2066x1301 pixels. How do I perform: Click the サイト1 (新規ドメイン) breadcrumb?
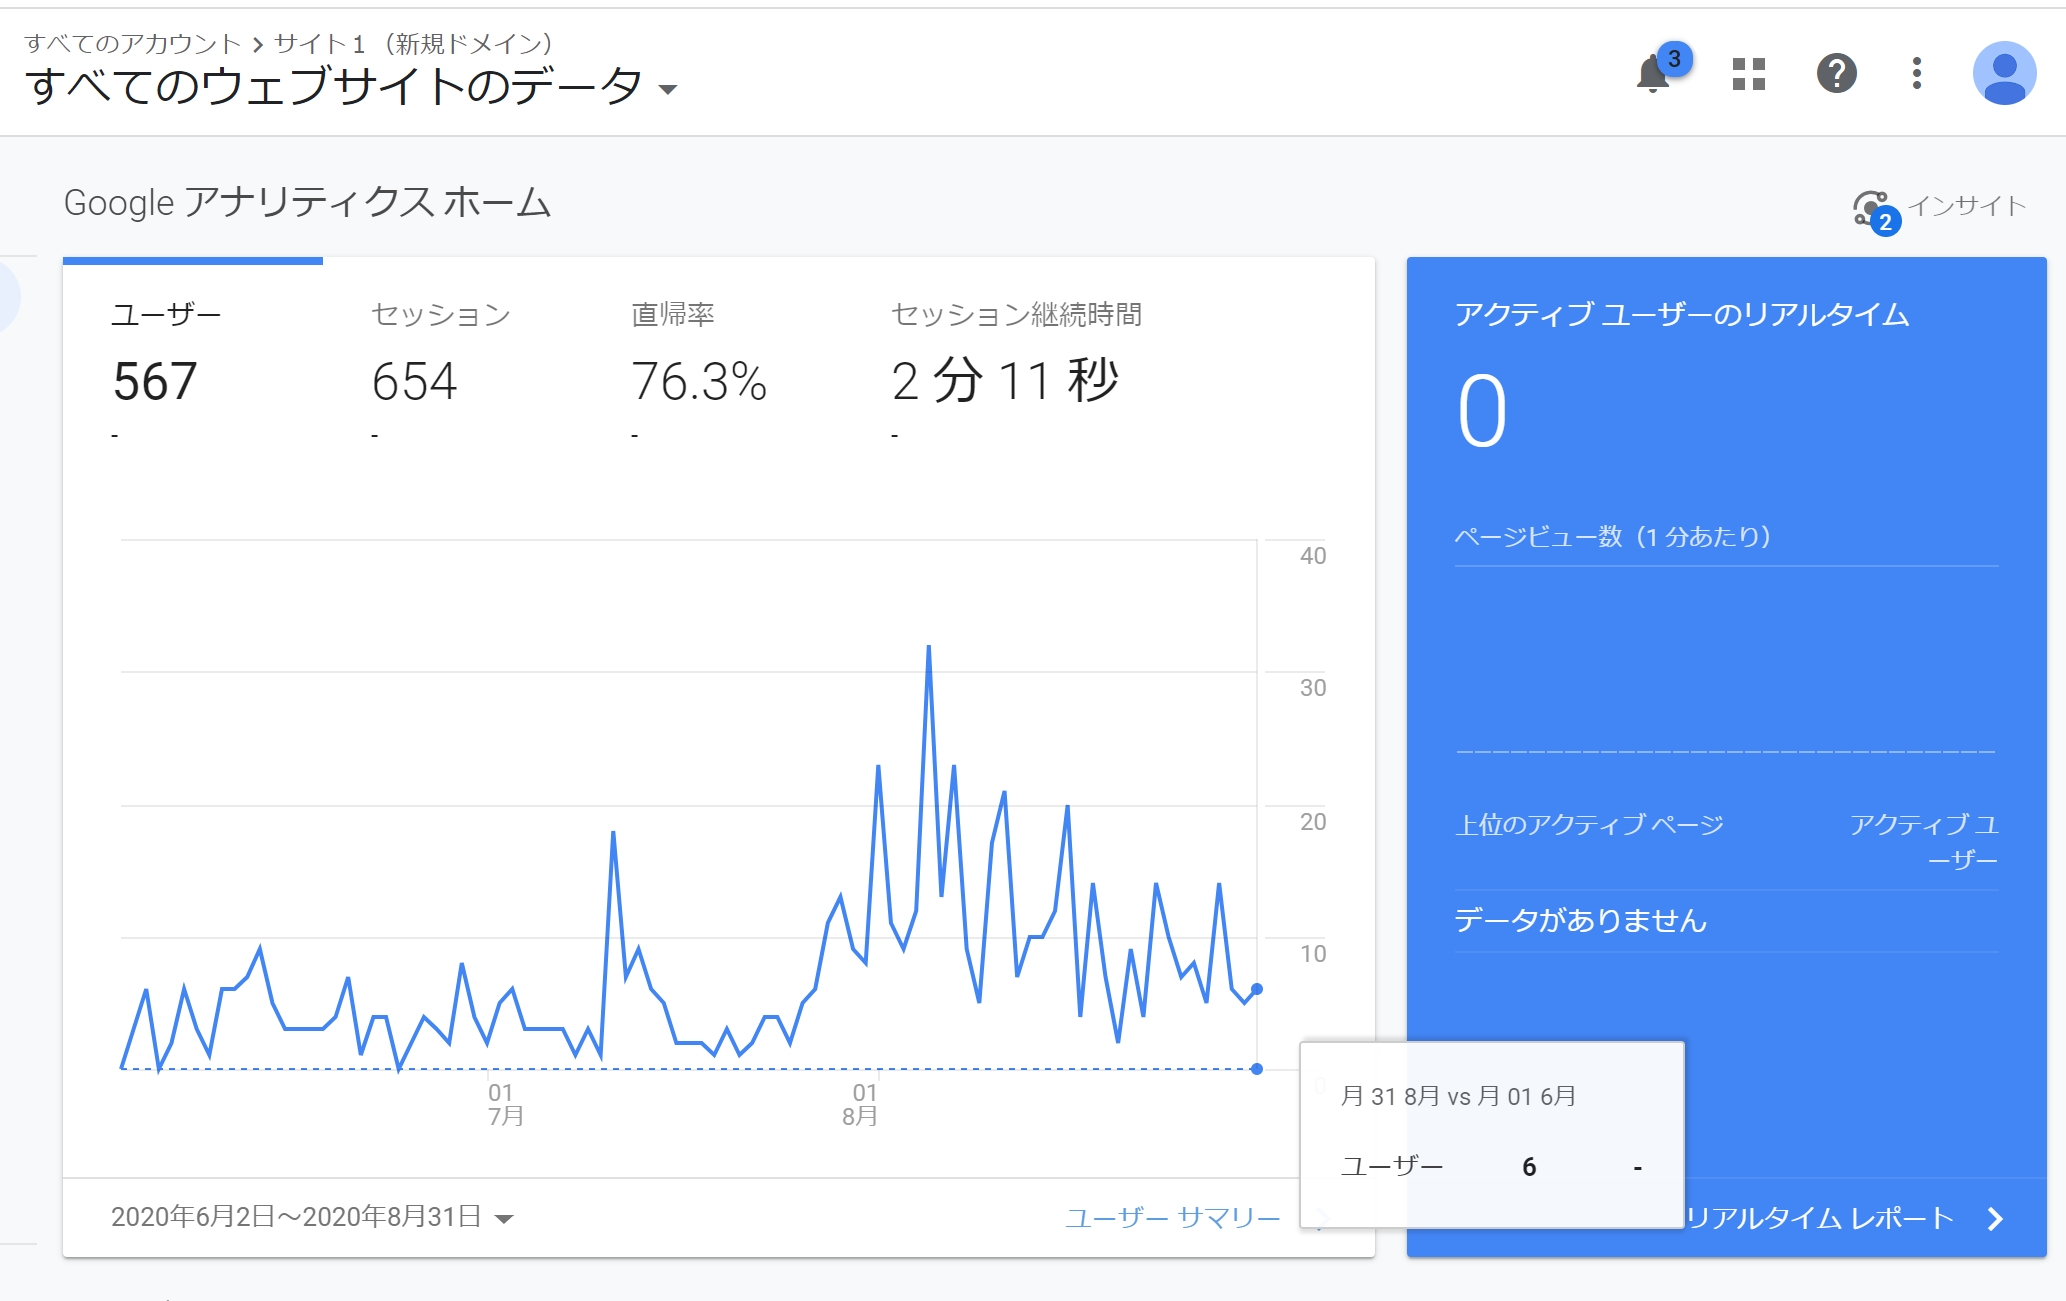click(413, 44)
